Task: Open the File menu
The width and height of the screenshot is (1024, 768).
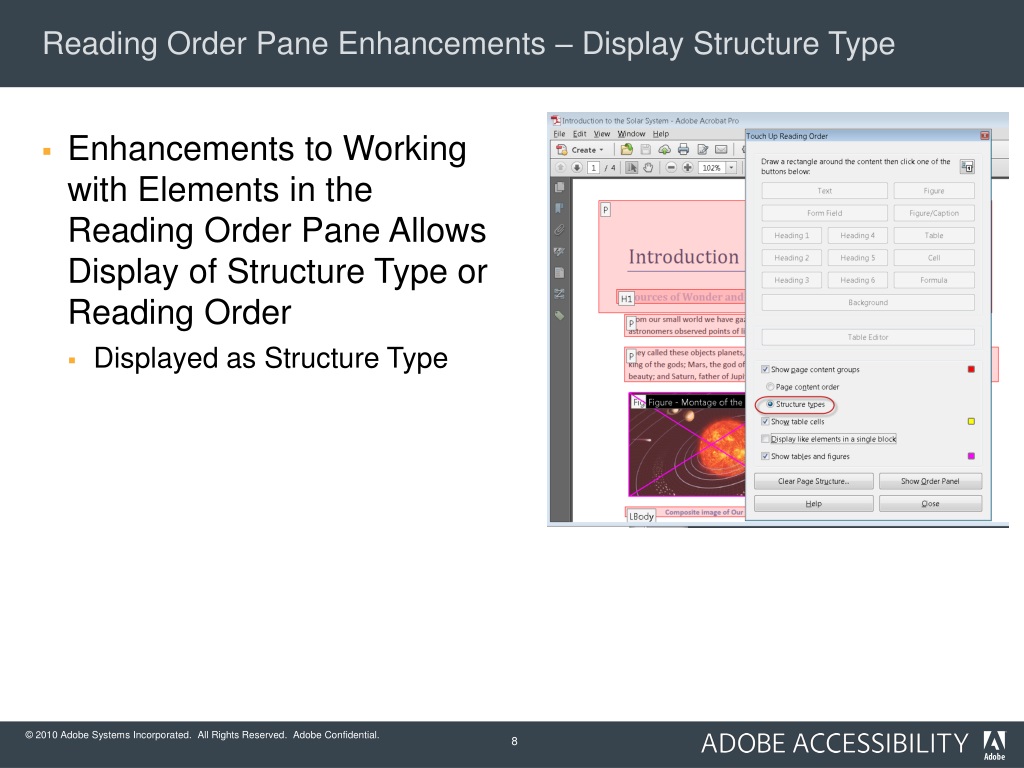Action: 560,134
